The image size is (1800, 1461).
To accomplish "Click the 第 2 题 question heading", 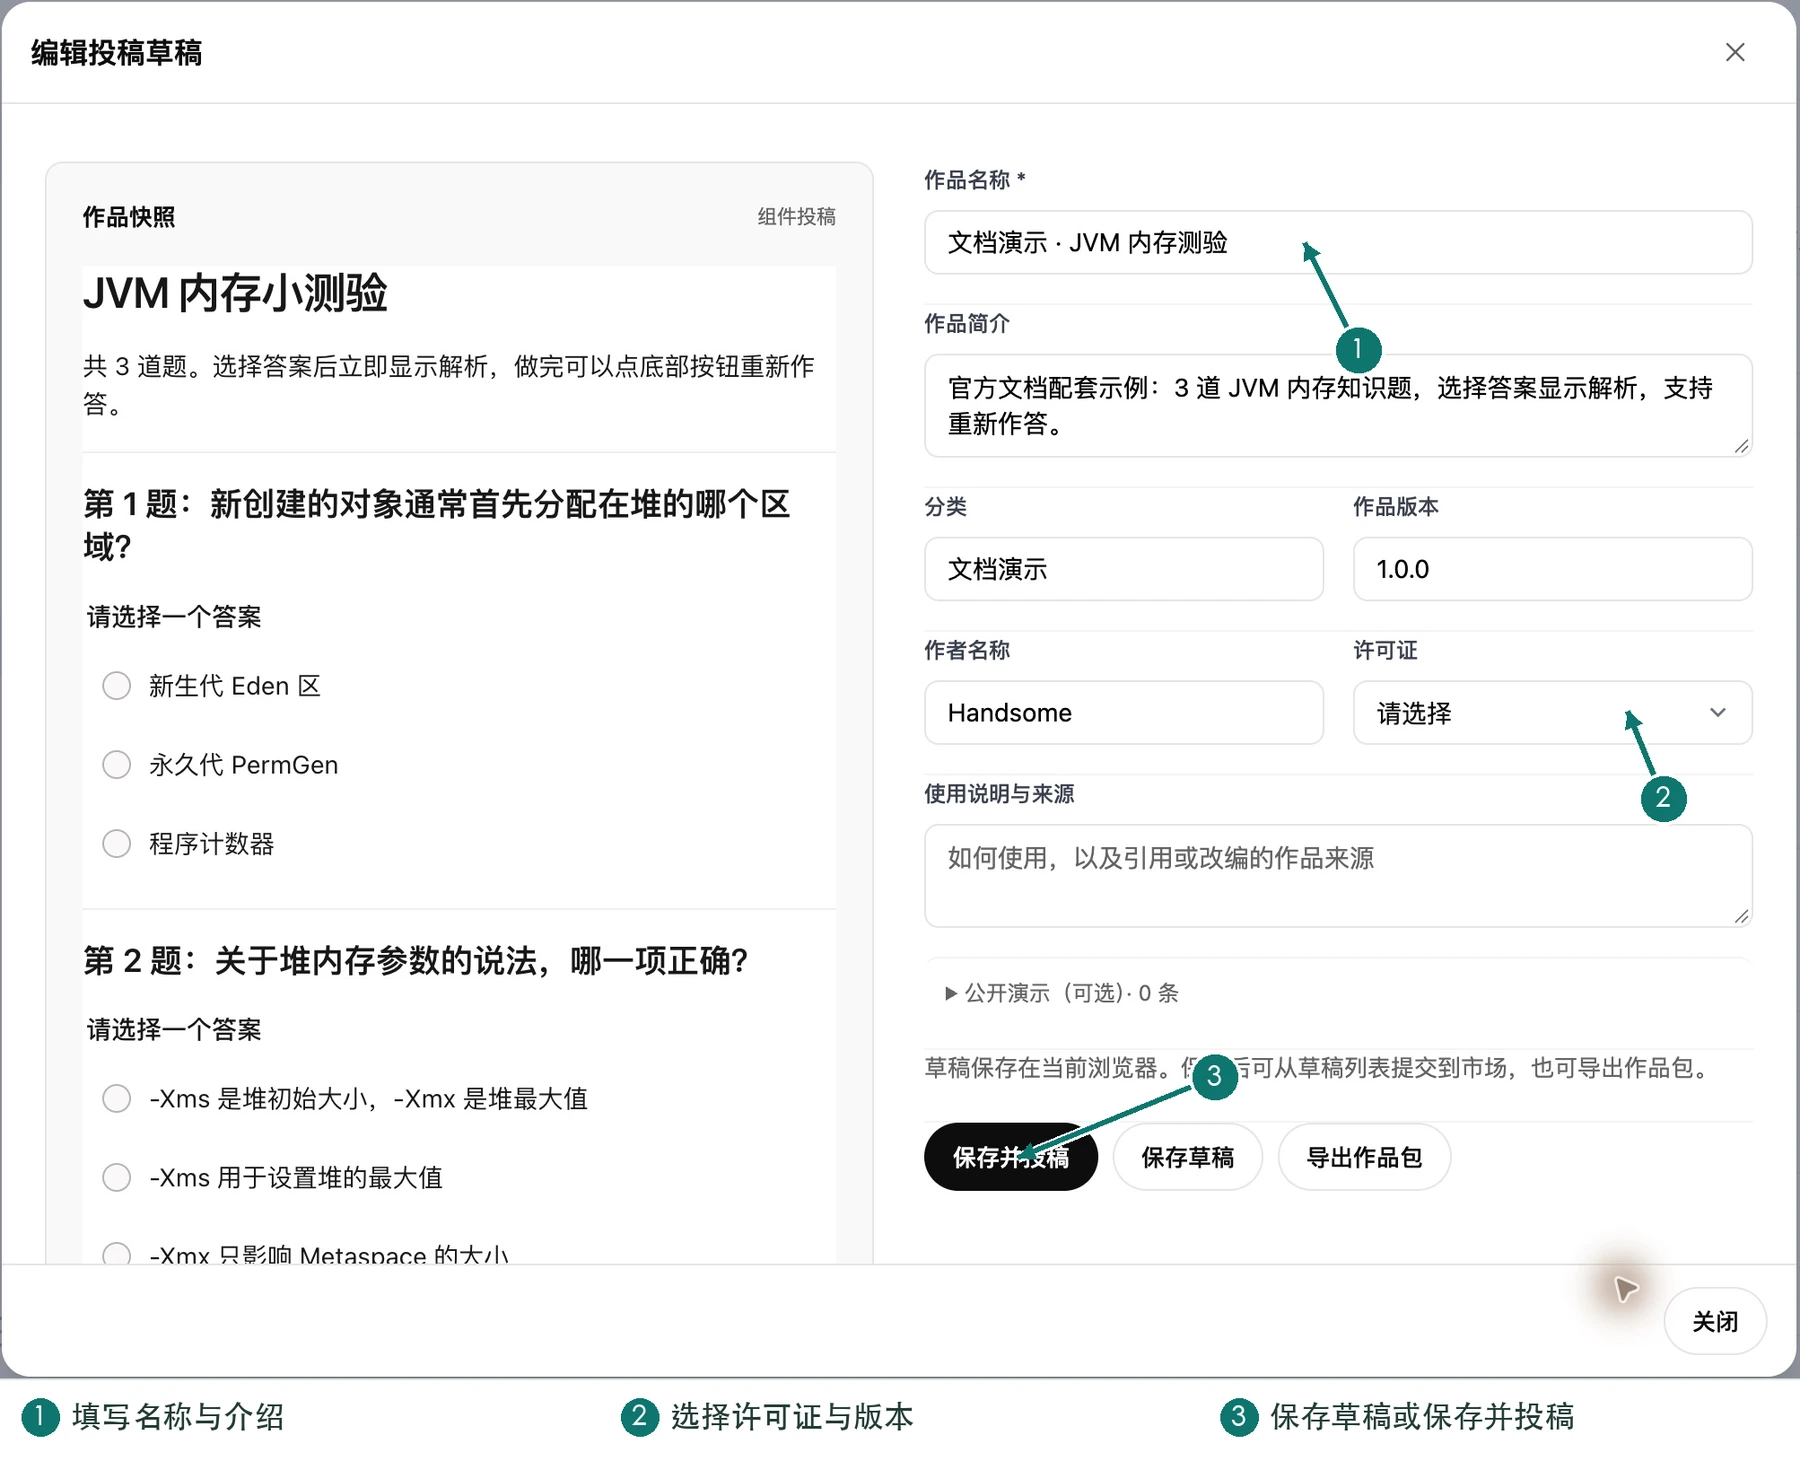I will coord(416,961).
